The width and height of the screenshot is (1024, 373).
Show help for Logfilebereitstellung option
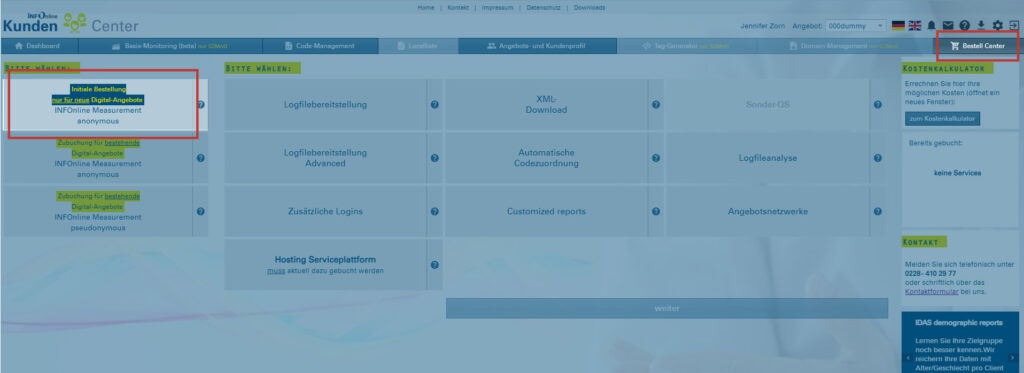tap(434, 105)
